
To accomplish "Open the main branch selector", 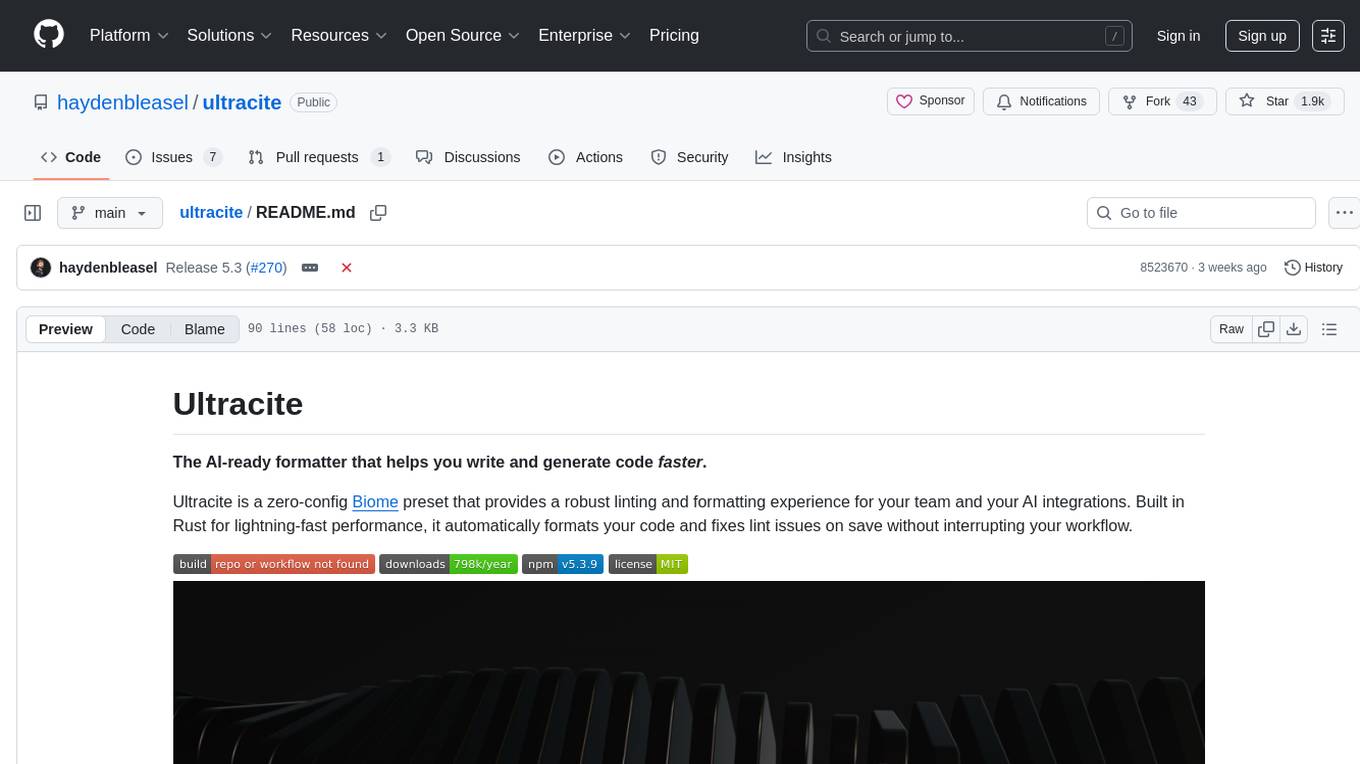I will [x=110, y=213].
